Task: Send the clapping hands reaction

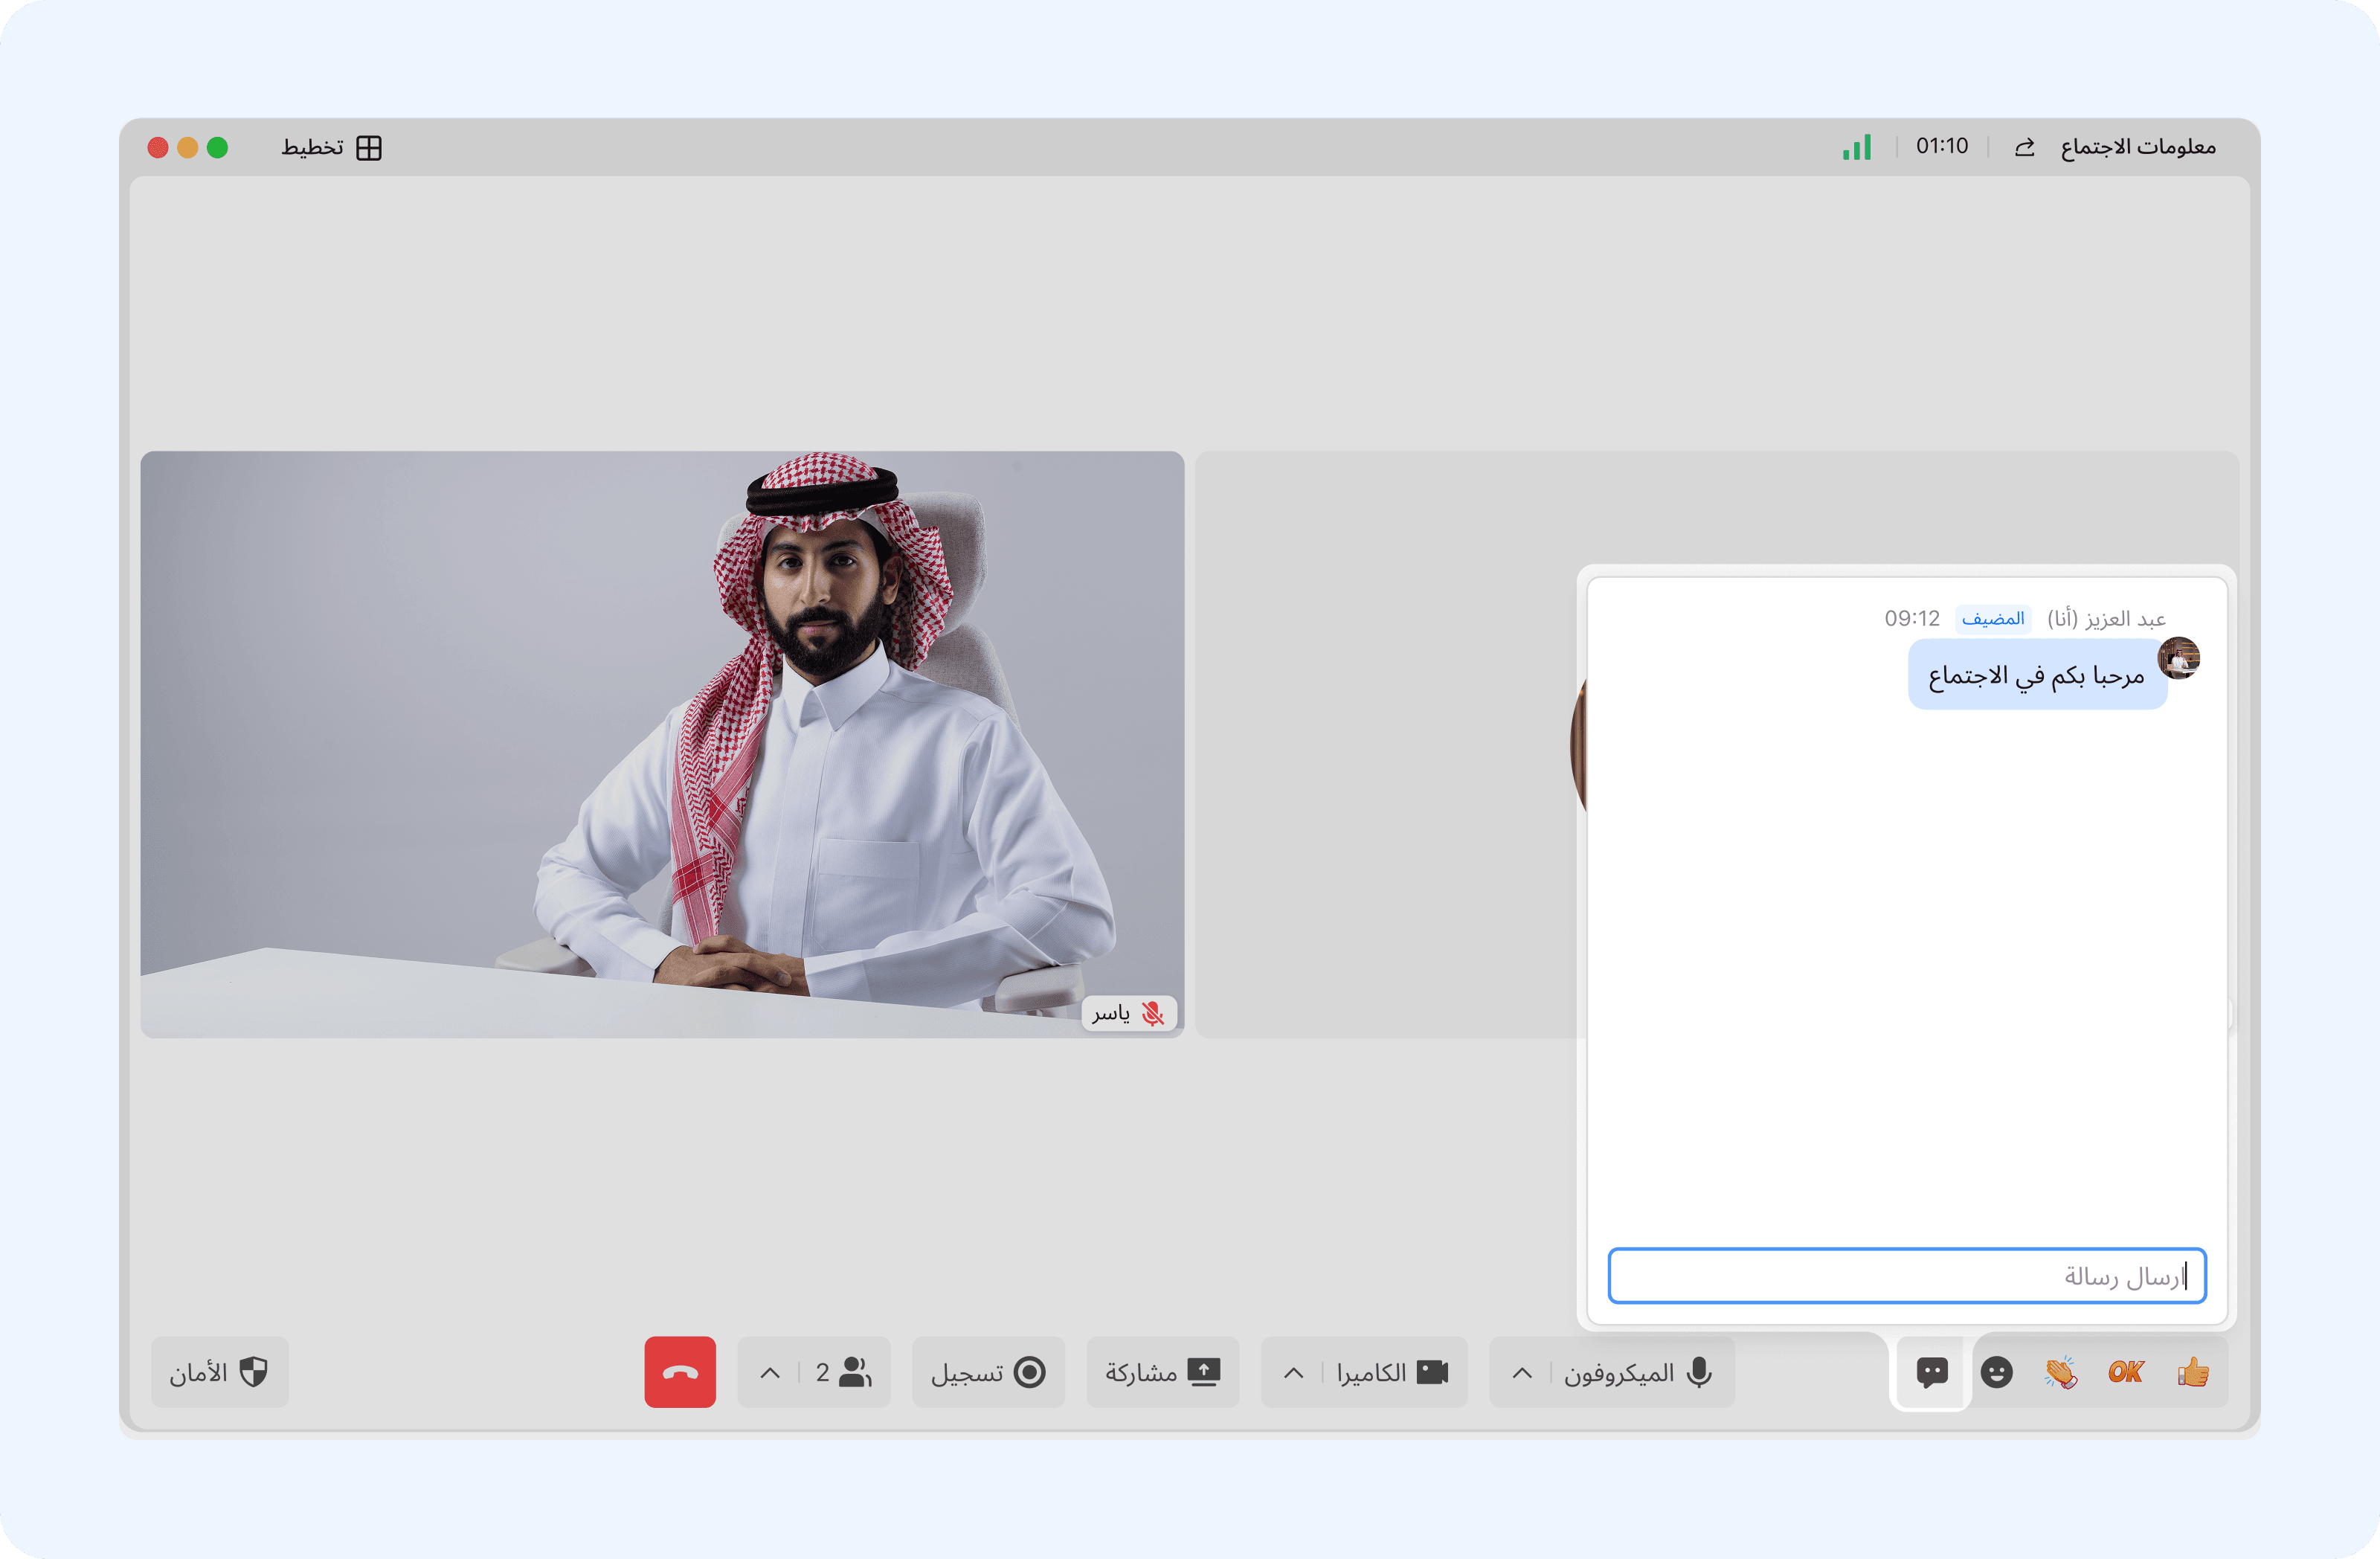Action: pyautogui.click(x=2060, y=1372)
